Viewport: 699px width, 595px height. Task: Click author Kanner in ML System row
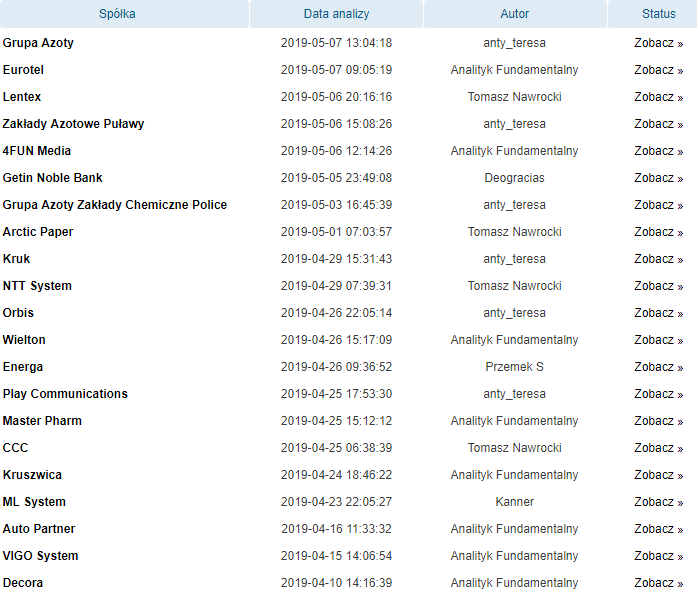[514, 502]
